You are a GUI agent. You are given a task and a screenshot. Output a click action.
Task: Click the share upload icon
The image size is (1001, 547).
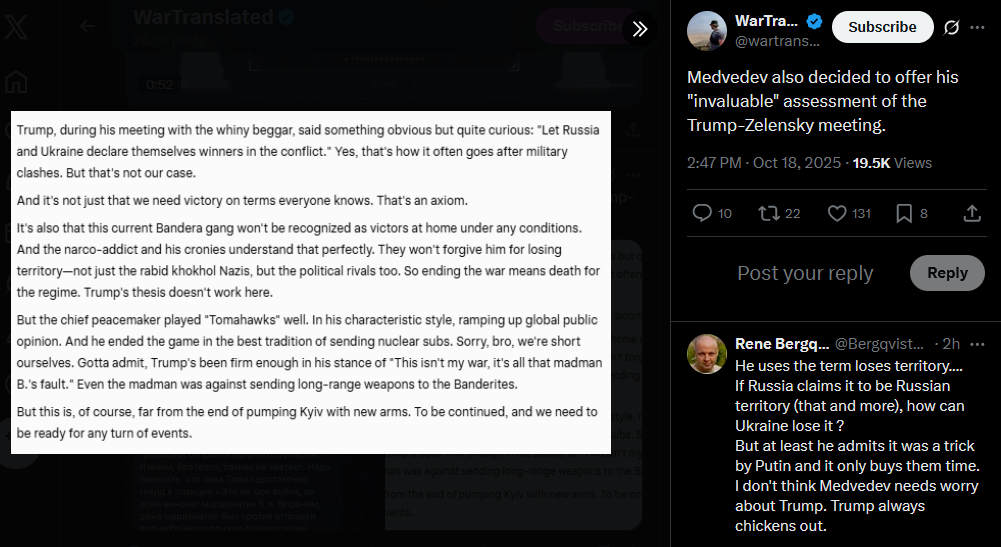(x=972, y=213)
